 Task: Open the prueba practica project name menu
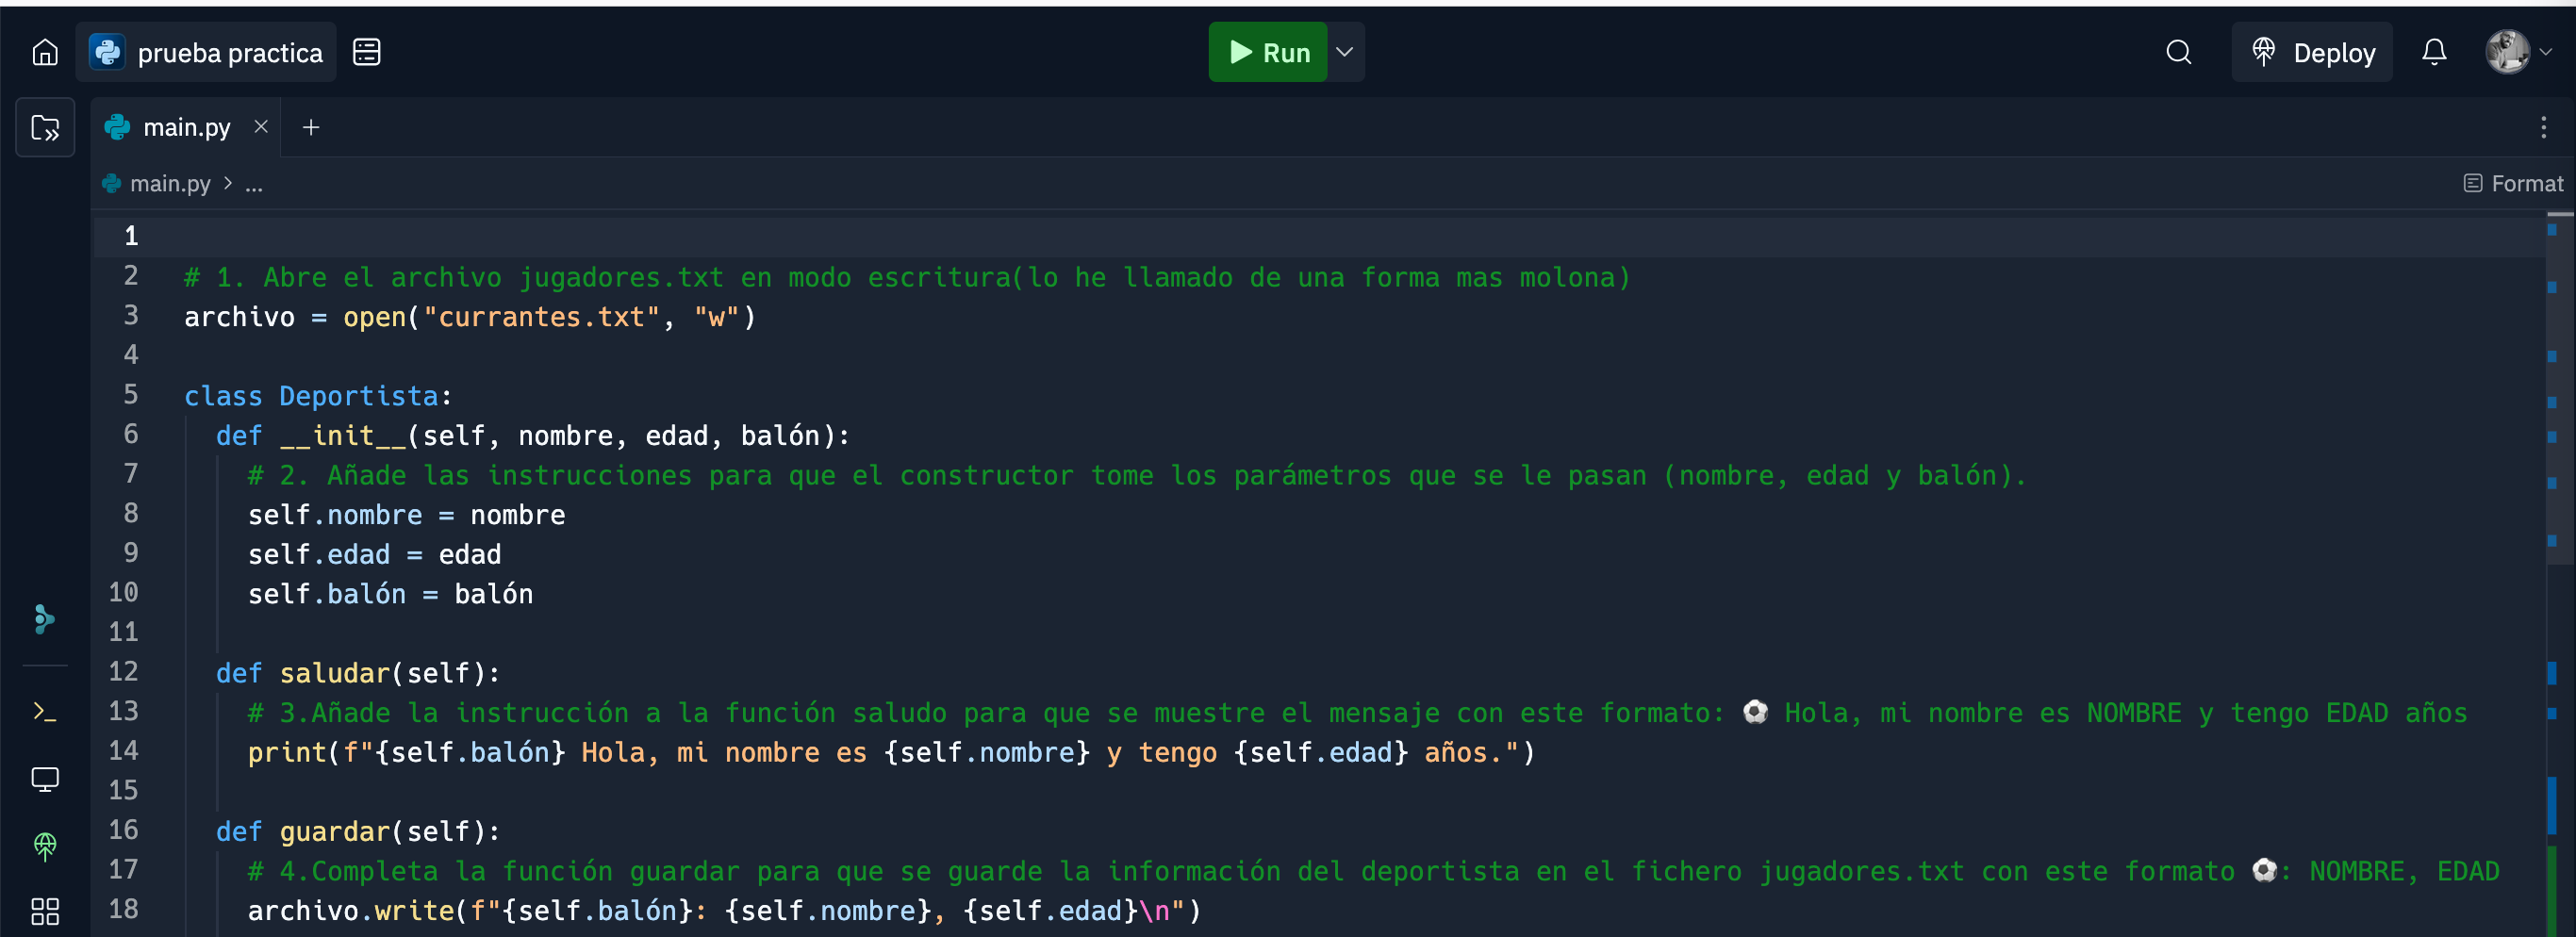click(207, 52)
